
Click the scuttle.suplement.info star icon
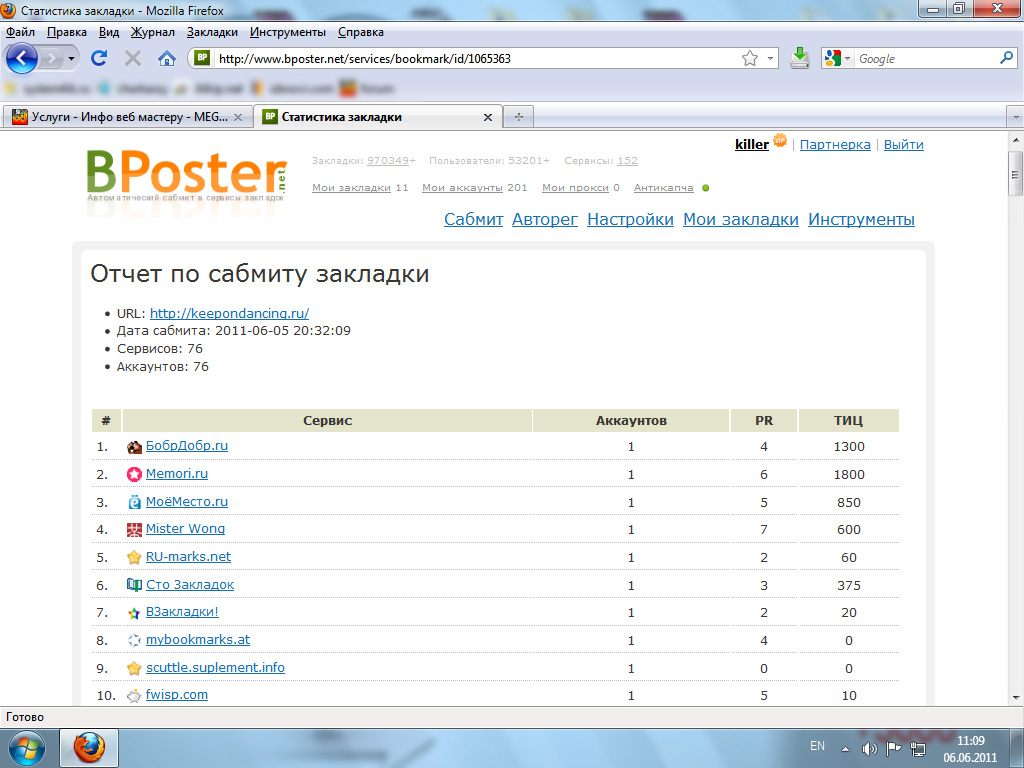[x=134, y=668]
